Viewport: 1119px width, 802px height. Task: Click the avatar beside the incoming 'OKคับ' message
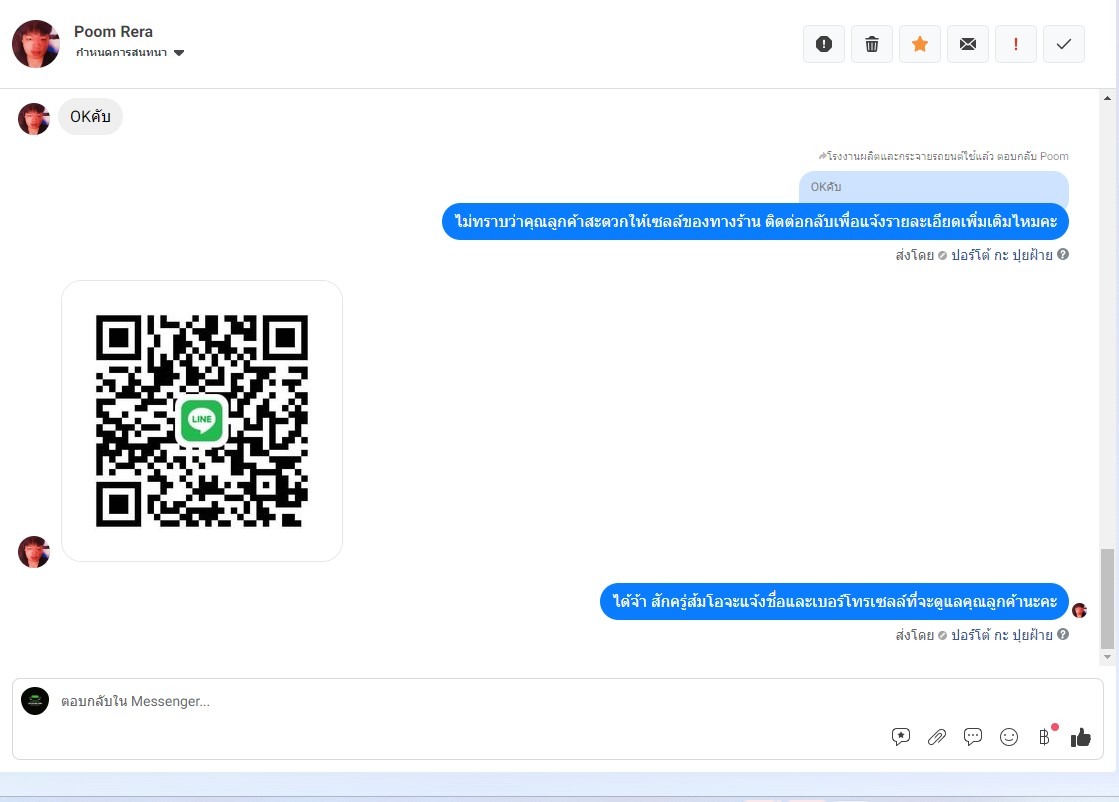click(34, 118)
